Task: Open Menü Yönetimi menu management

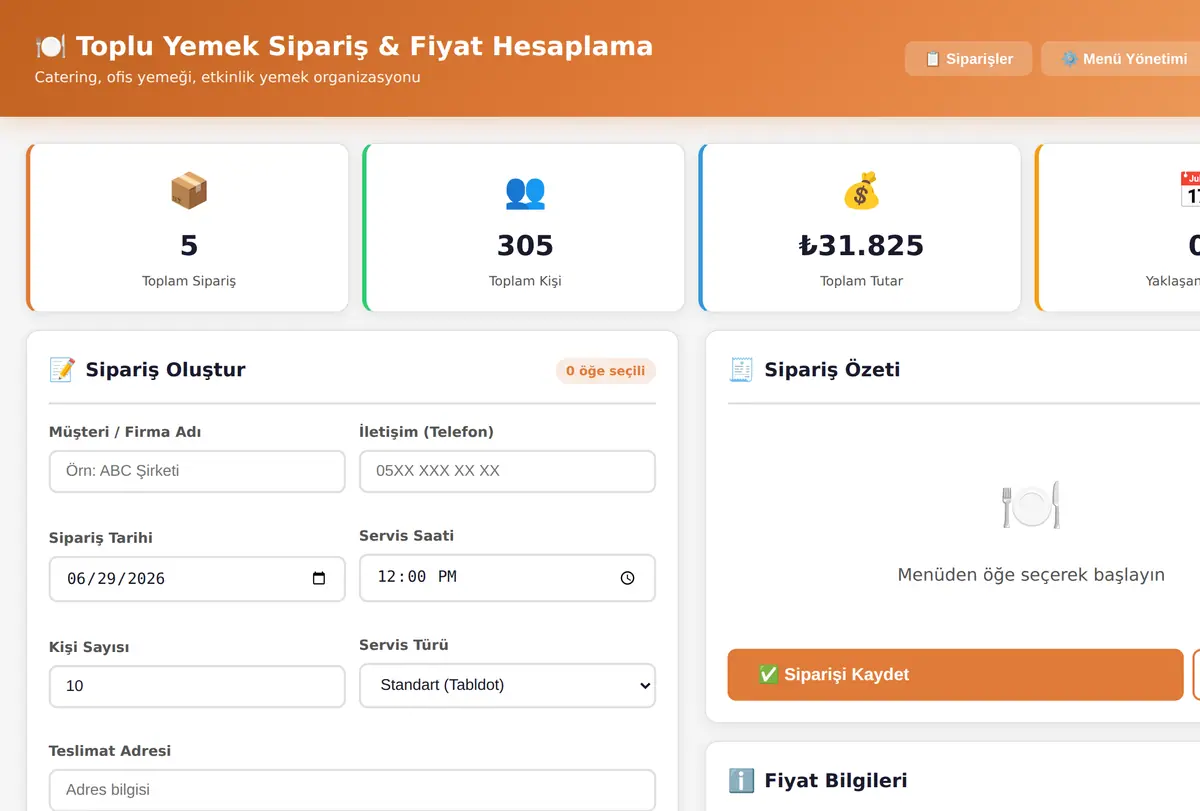Action: [x=1121, y=59]
